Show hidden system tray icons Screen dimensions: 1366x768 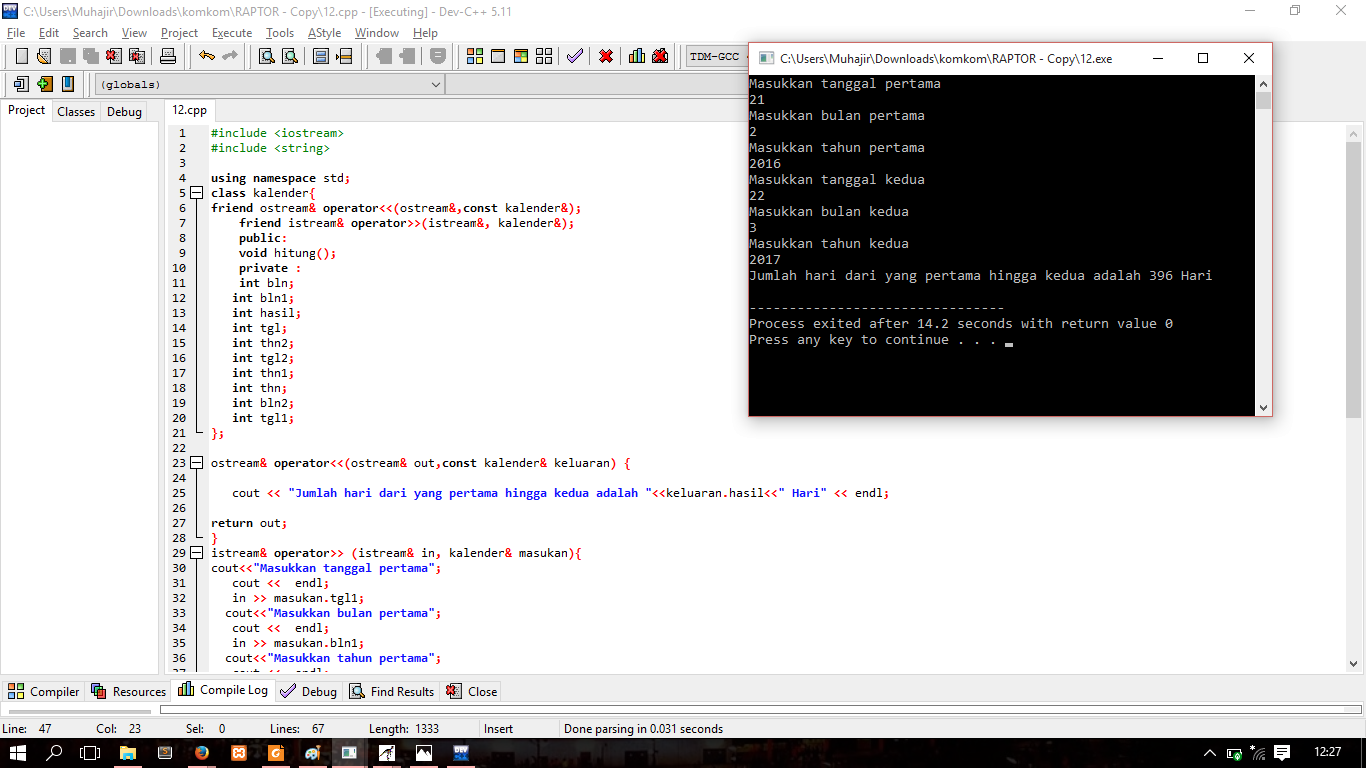(x=1210, y=752)
